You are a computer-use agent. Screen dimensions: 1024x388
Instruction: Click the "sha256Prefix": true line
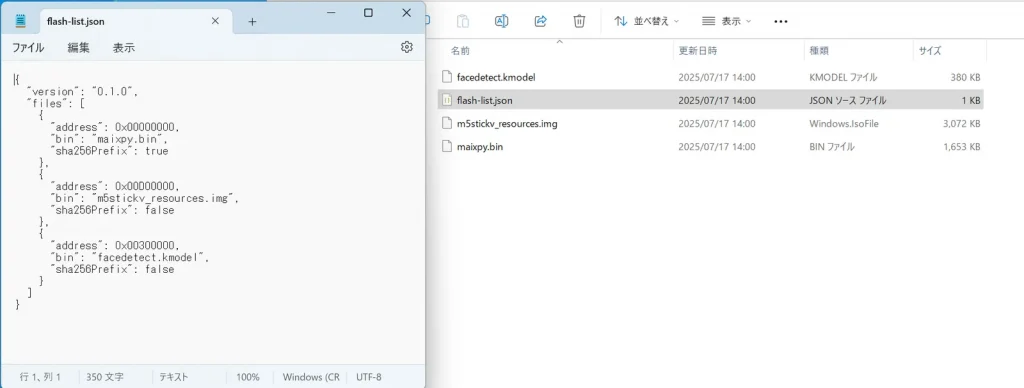click(x=109, y=151)
